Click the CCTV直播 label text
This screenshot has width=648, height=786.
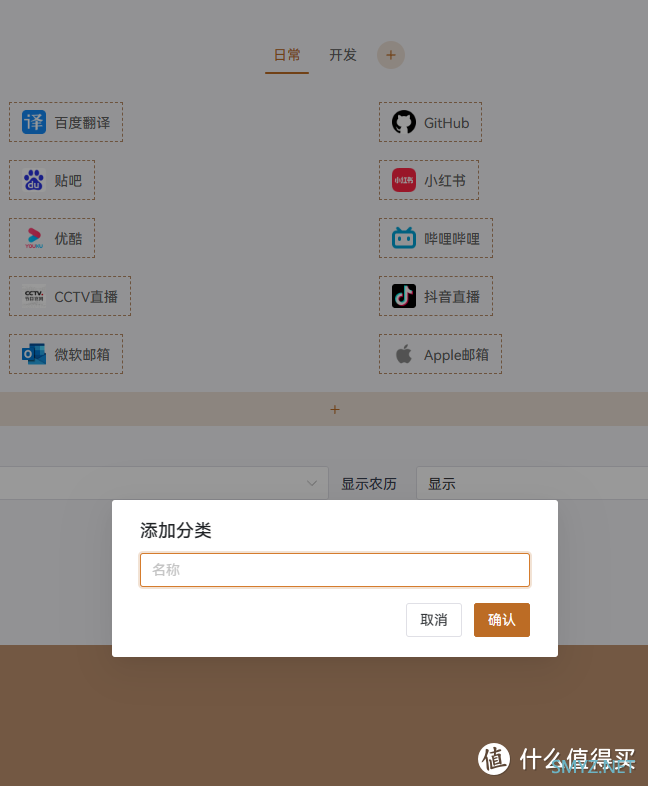[86, 297]
